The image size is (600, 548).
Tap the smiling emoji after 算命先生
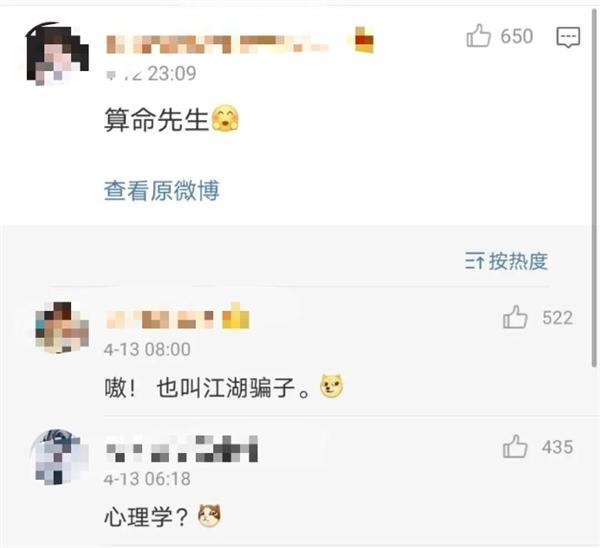point(225,118)
